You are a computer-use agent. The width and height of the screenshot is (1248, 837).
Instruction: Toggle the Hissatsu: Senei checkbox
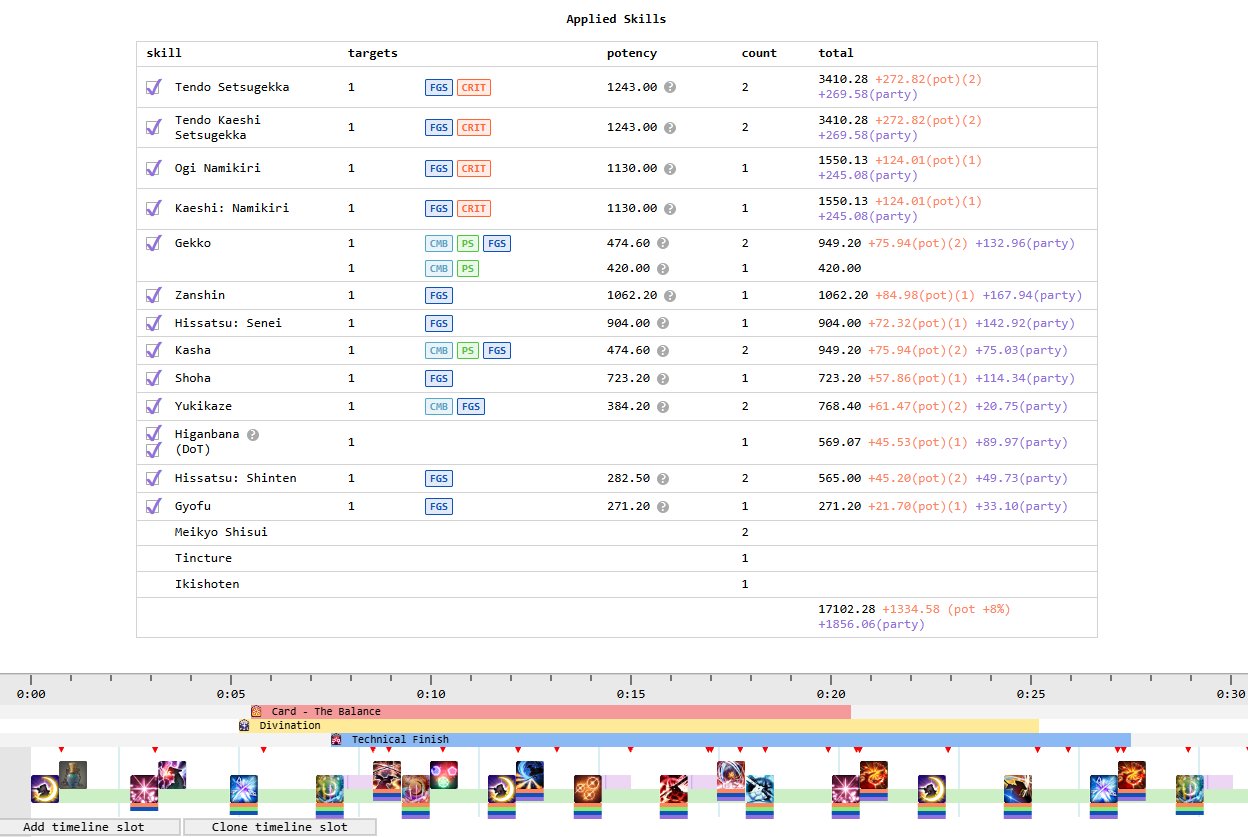[x=153, y=324]
